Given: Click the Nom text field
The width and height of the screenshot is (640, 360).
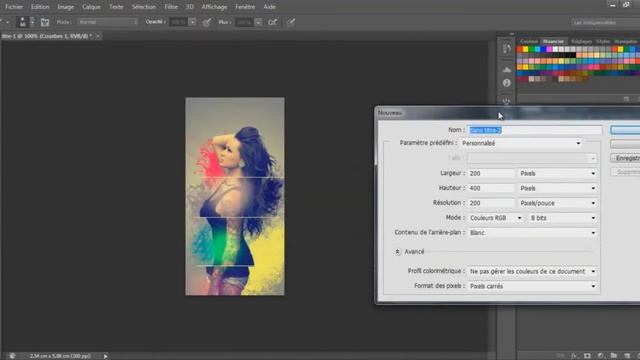Looking at the screenshot, I should pyautogui.click(x=535, y=130).
